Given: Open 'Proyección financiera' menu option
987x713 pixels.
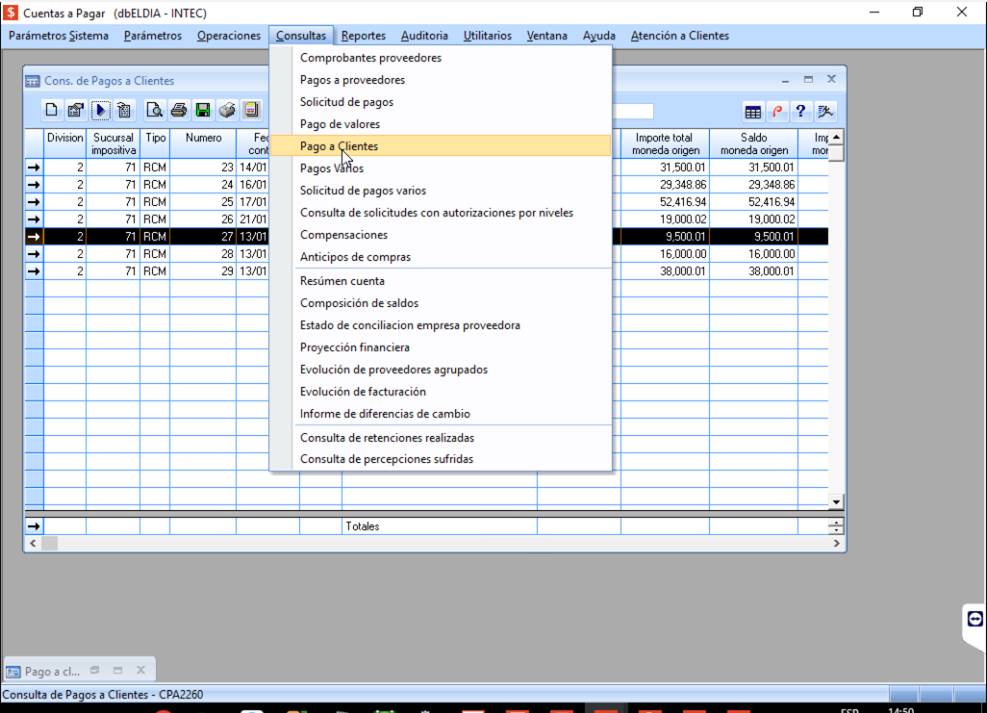Looking at the screenshot, I should tap(354, 348).
